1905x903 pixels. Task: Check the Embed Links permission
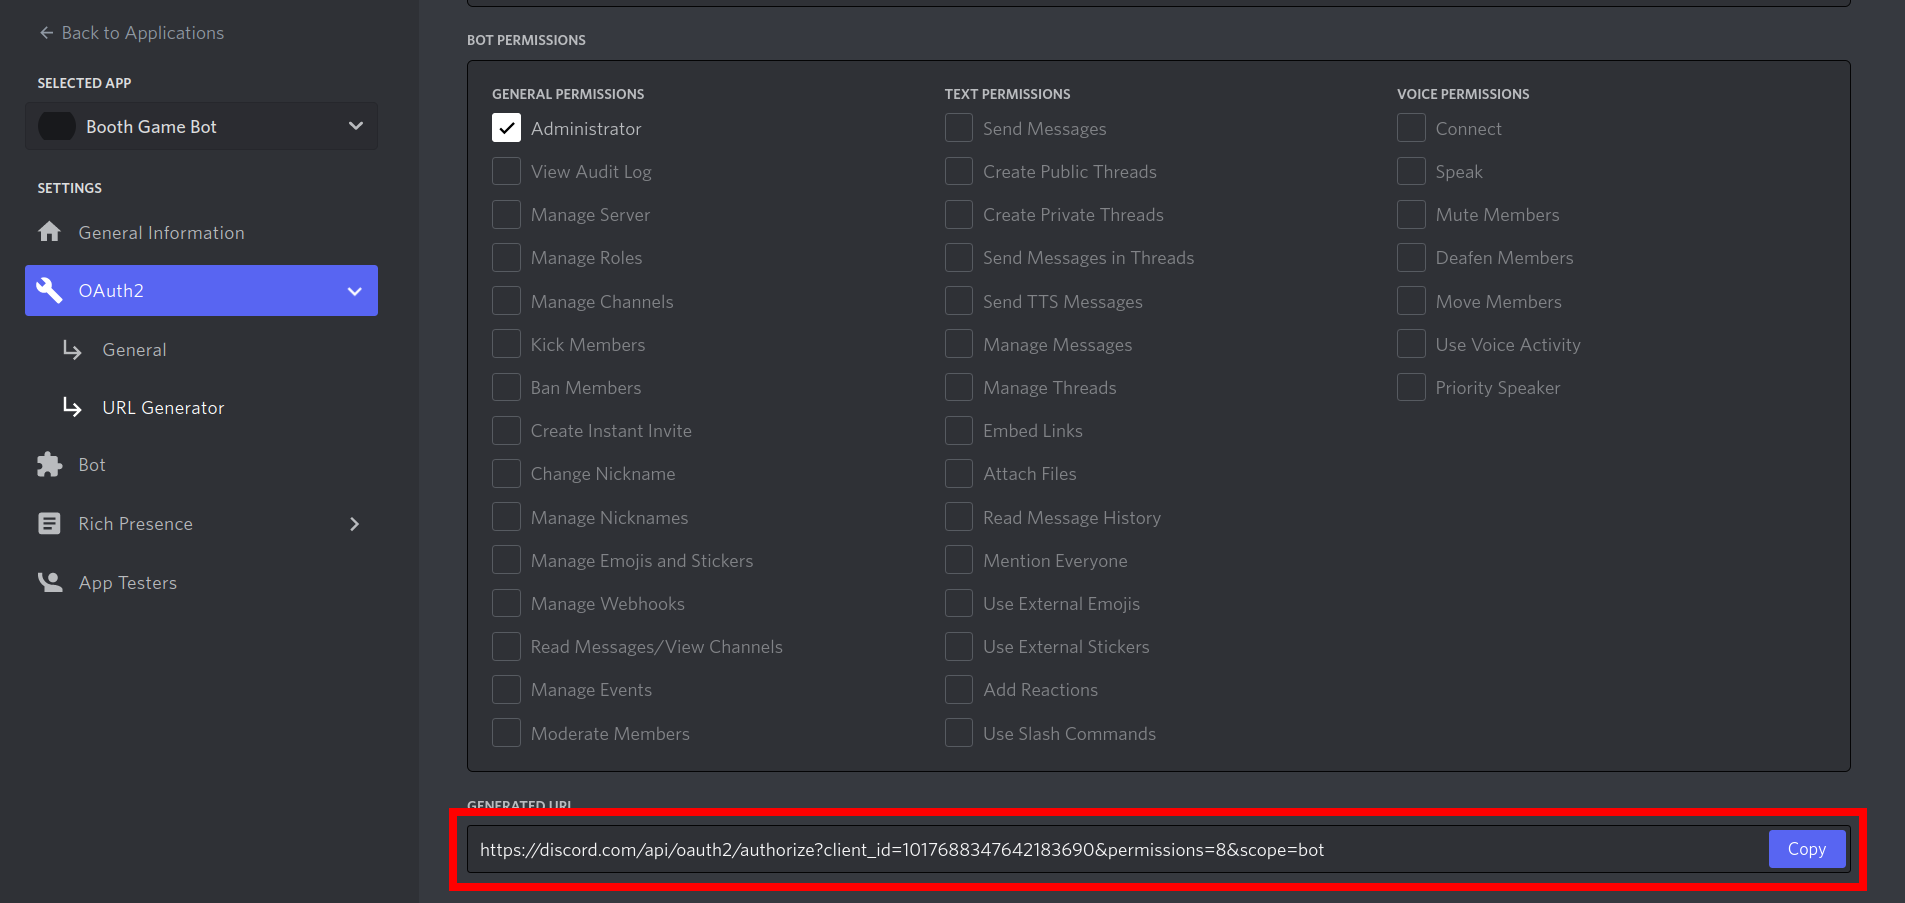point(959,430)
